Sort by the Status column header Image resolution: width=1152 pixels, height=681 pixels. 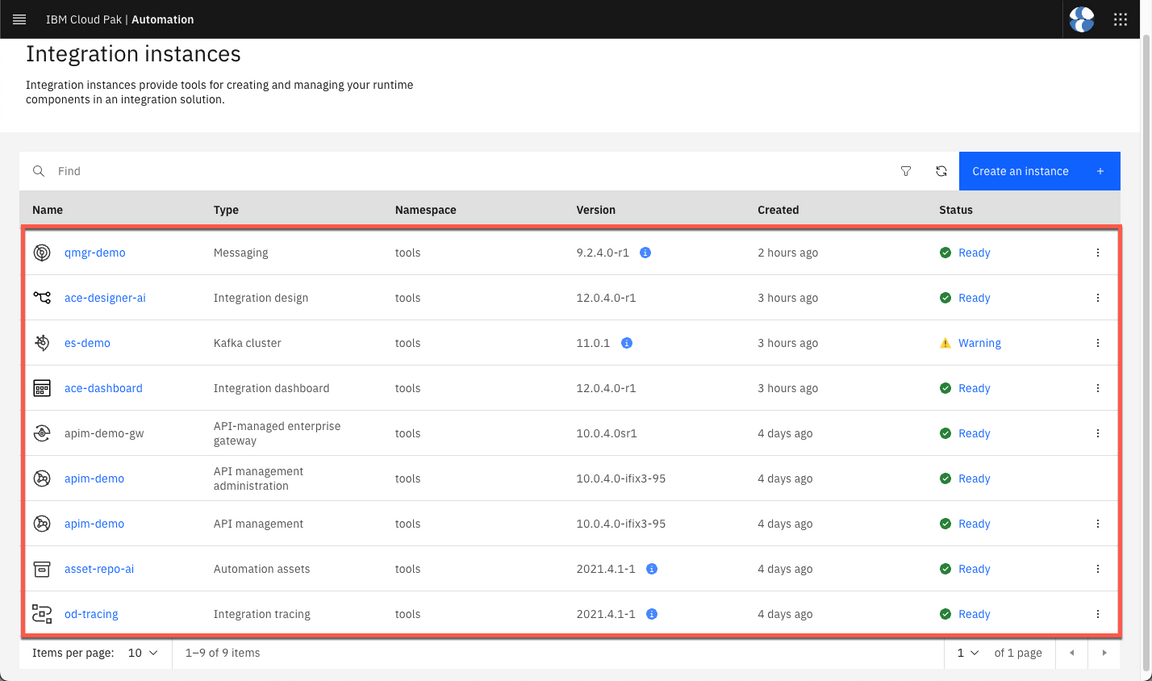click(x=955, y=210)
